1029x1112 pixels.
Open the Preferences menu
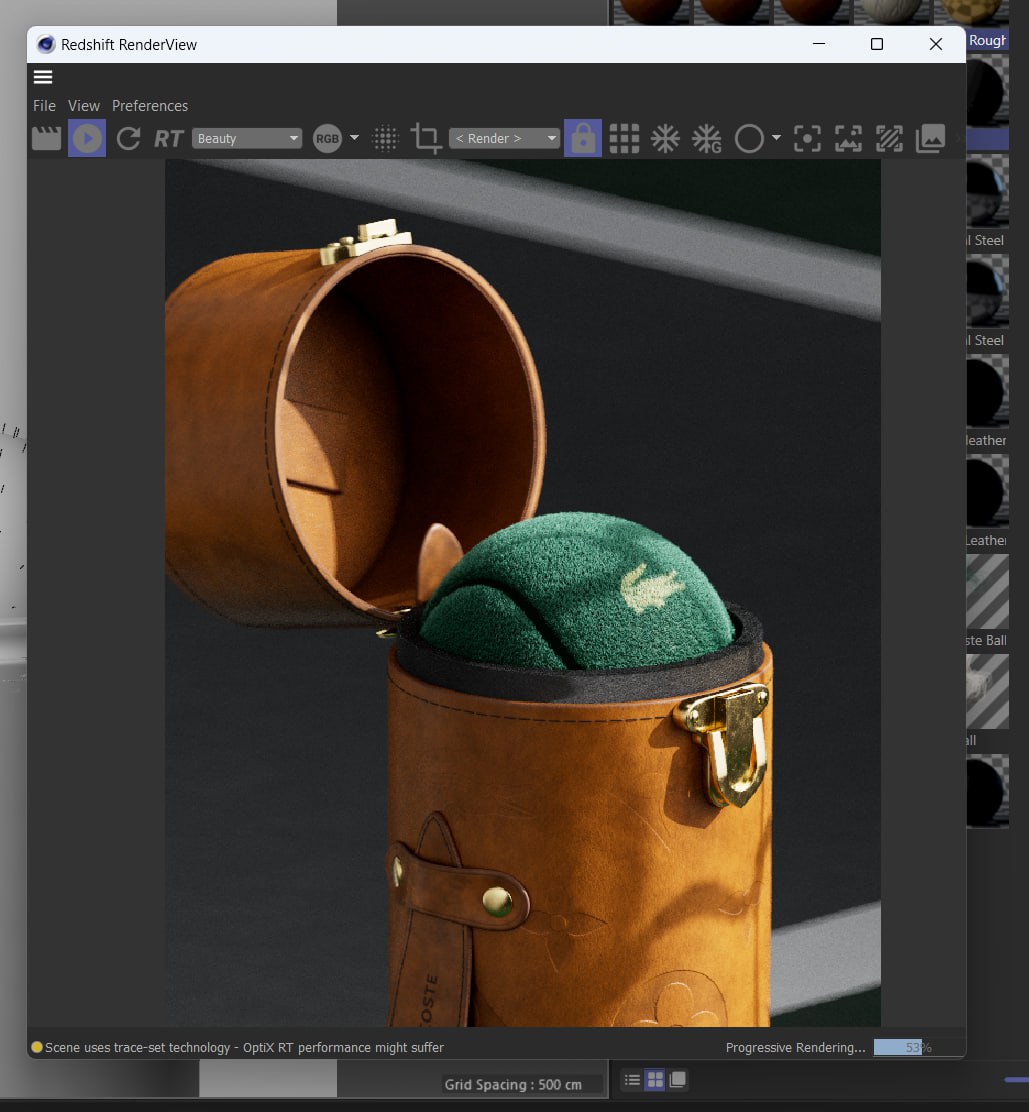click(x=150, y=106)
